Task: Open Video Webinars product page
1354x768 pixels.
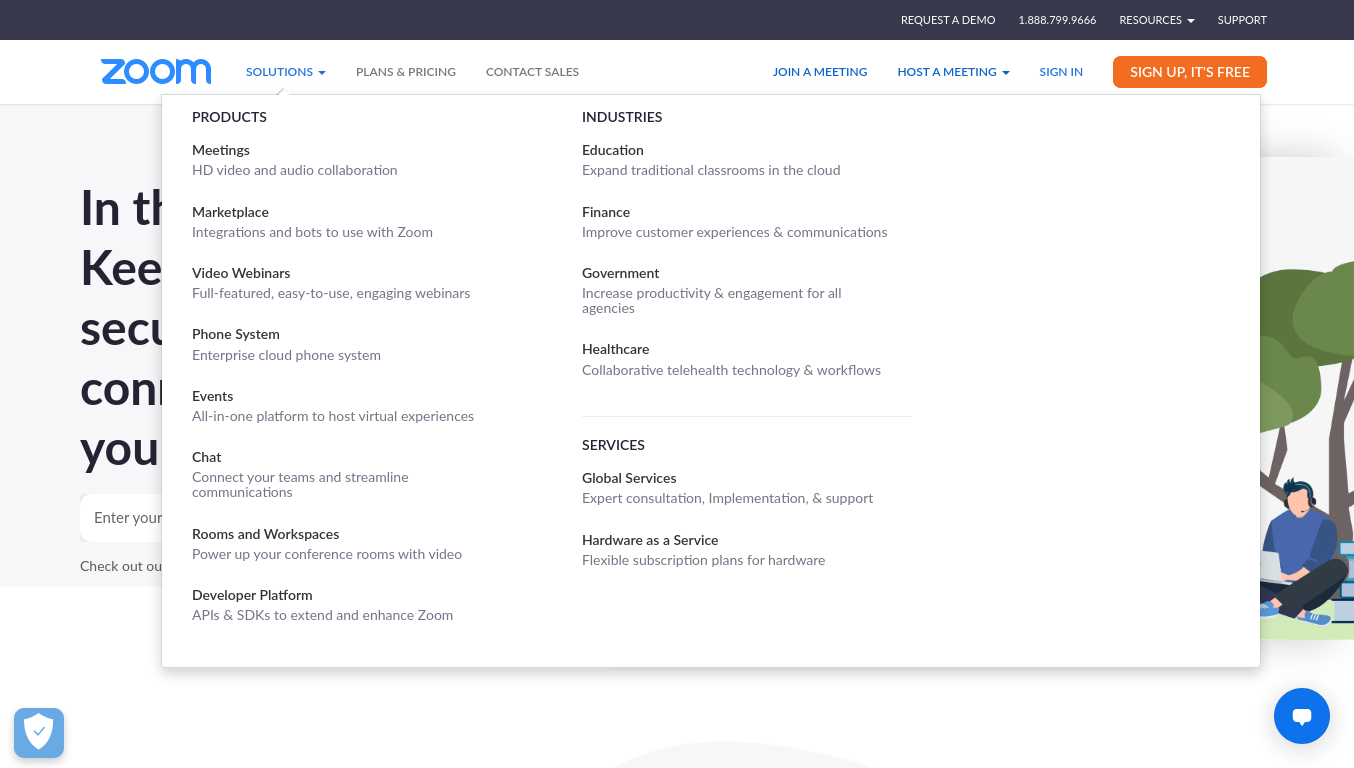Action: pos(241,273)
